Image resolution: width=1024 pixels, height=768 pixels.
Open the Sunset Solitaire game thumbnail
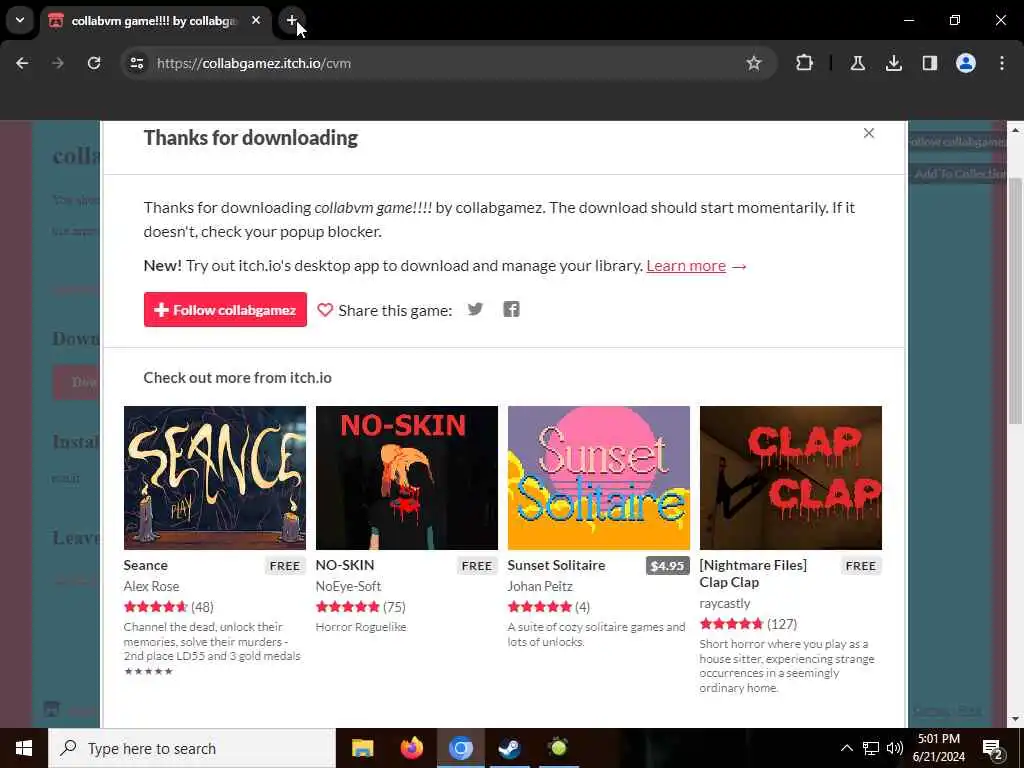[x=599, y=477]
